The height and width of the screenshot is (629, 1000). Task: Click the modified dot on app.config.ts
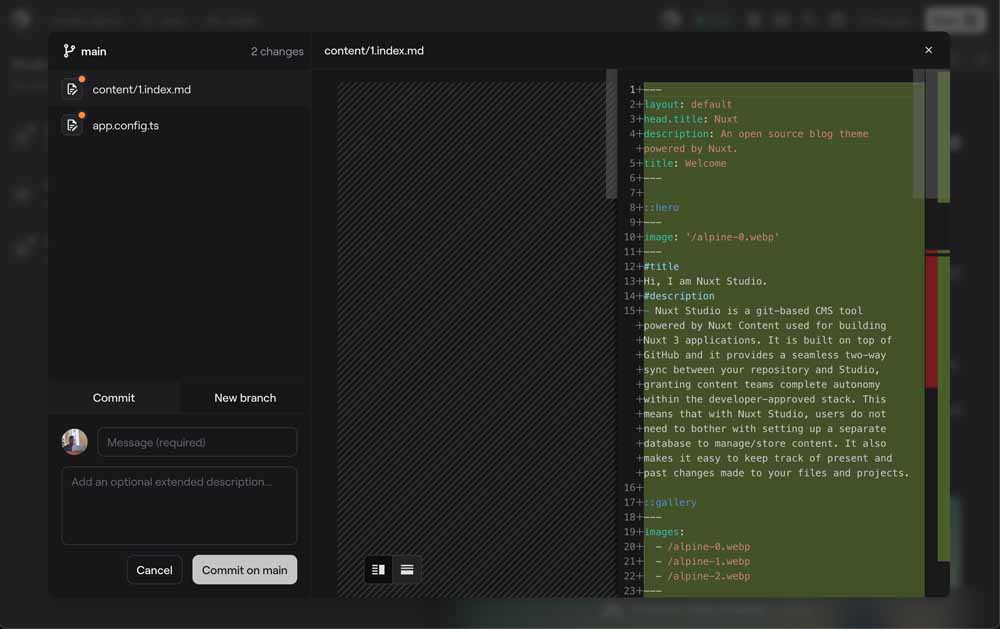click(x=81, y=115)
